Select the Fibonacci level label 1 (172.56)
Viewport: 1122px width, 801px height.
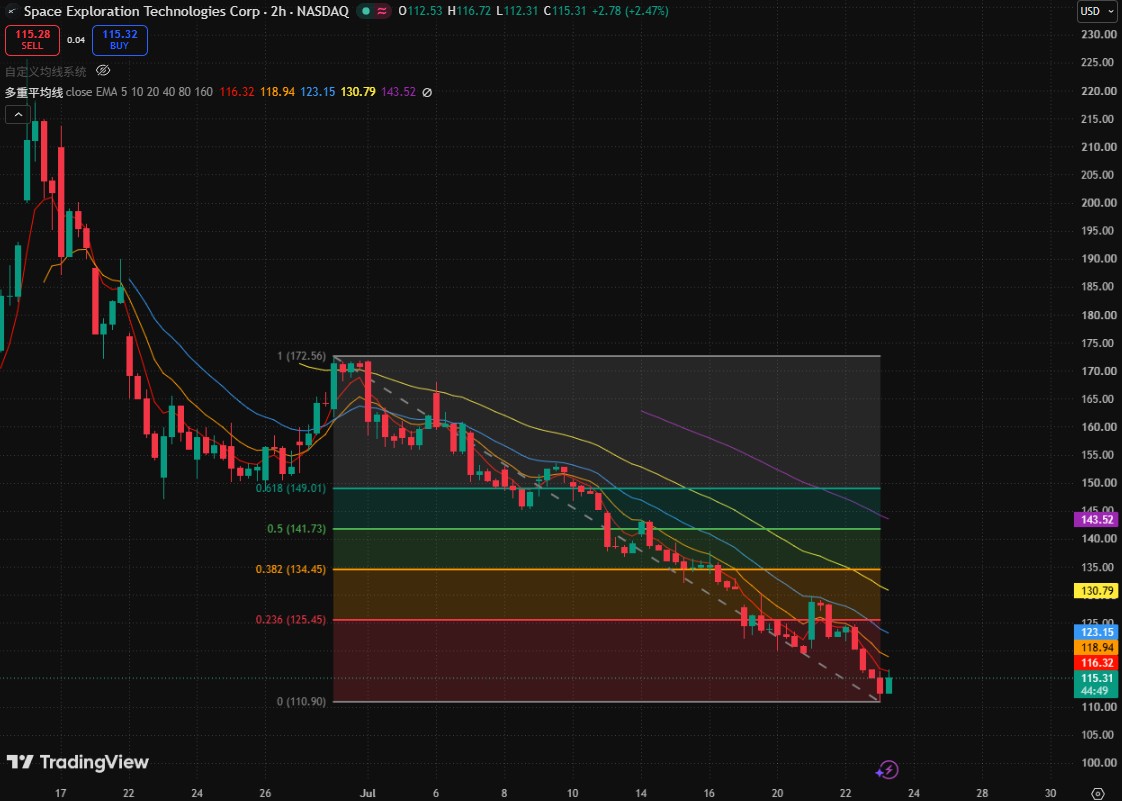(301, 356)
